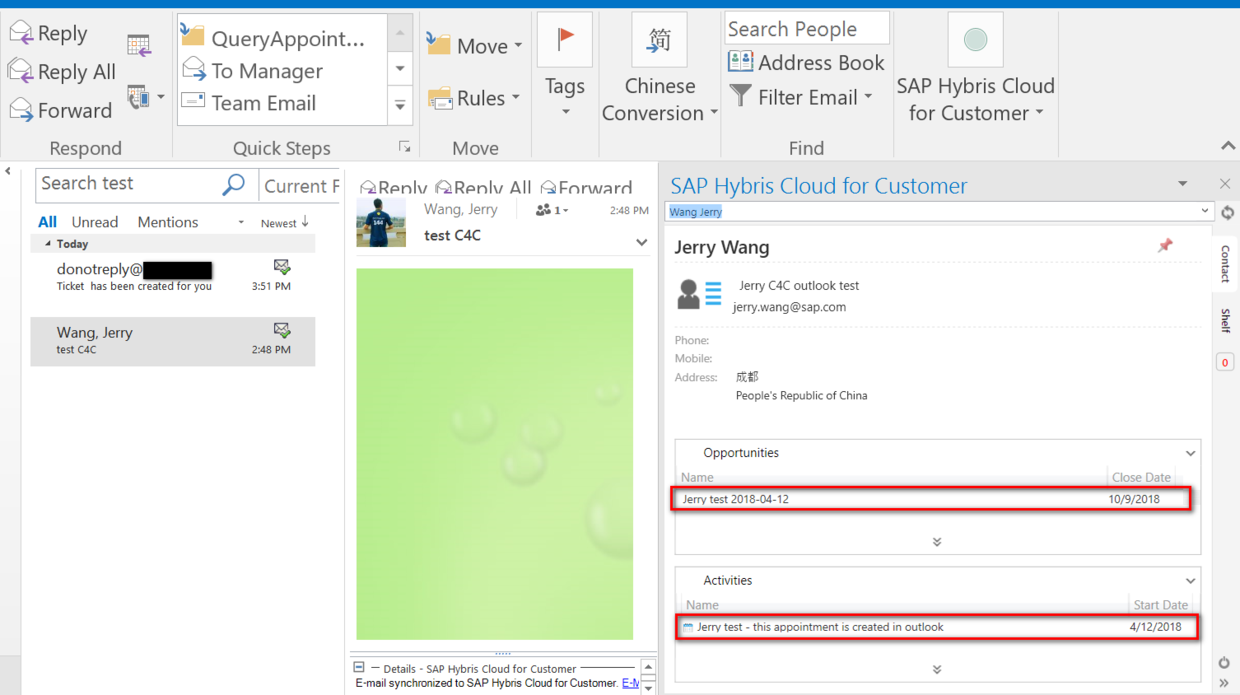Click sync status icon on donotreply email
The height and width of the screenshot is (695, 1240).
(x=282, y=268)
